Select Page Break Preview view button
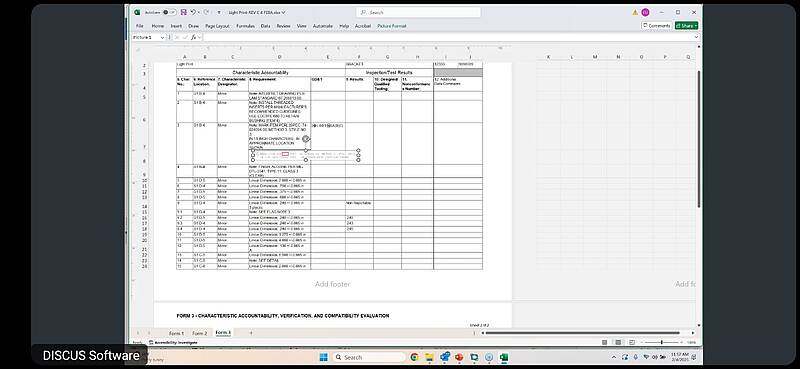This screenshot has height=369, width=800. tap(631, 342)
